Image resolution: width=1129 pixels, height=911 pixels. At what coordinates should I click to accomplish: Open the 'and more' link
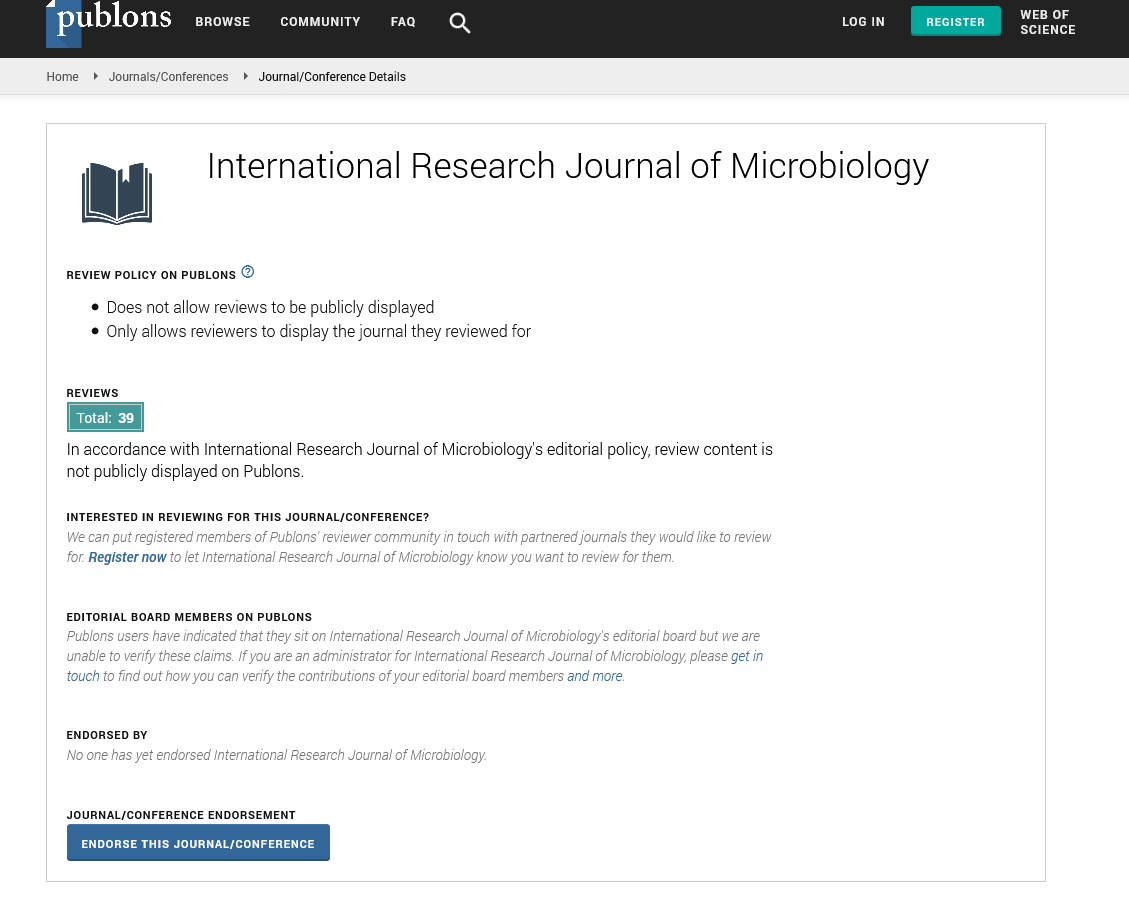click(x=595, y=676)
